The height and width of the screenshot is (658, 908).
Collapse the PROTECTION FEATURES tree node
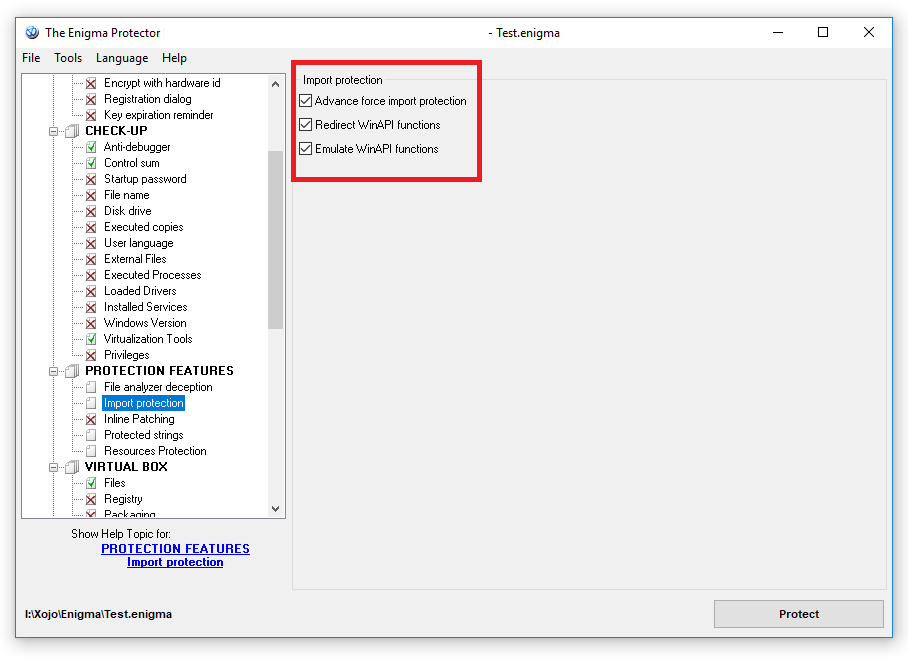54,371
